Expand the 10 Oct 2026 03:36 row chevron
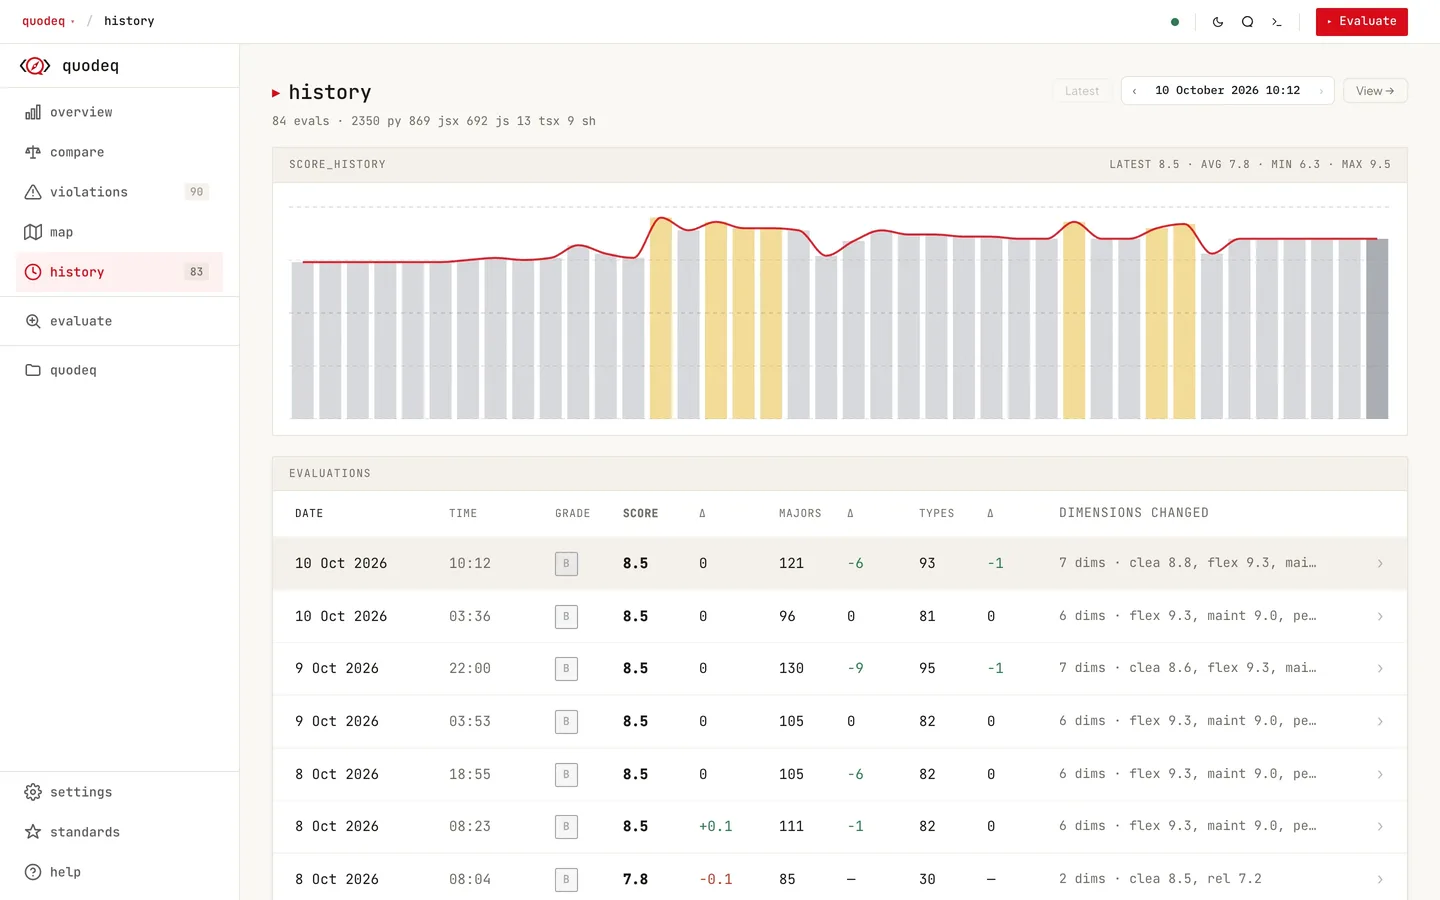1440x900 pixels. (1380, 616)
